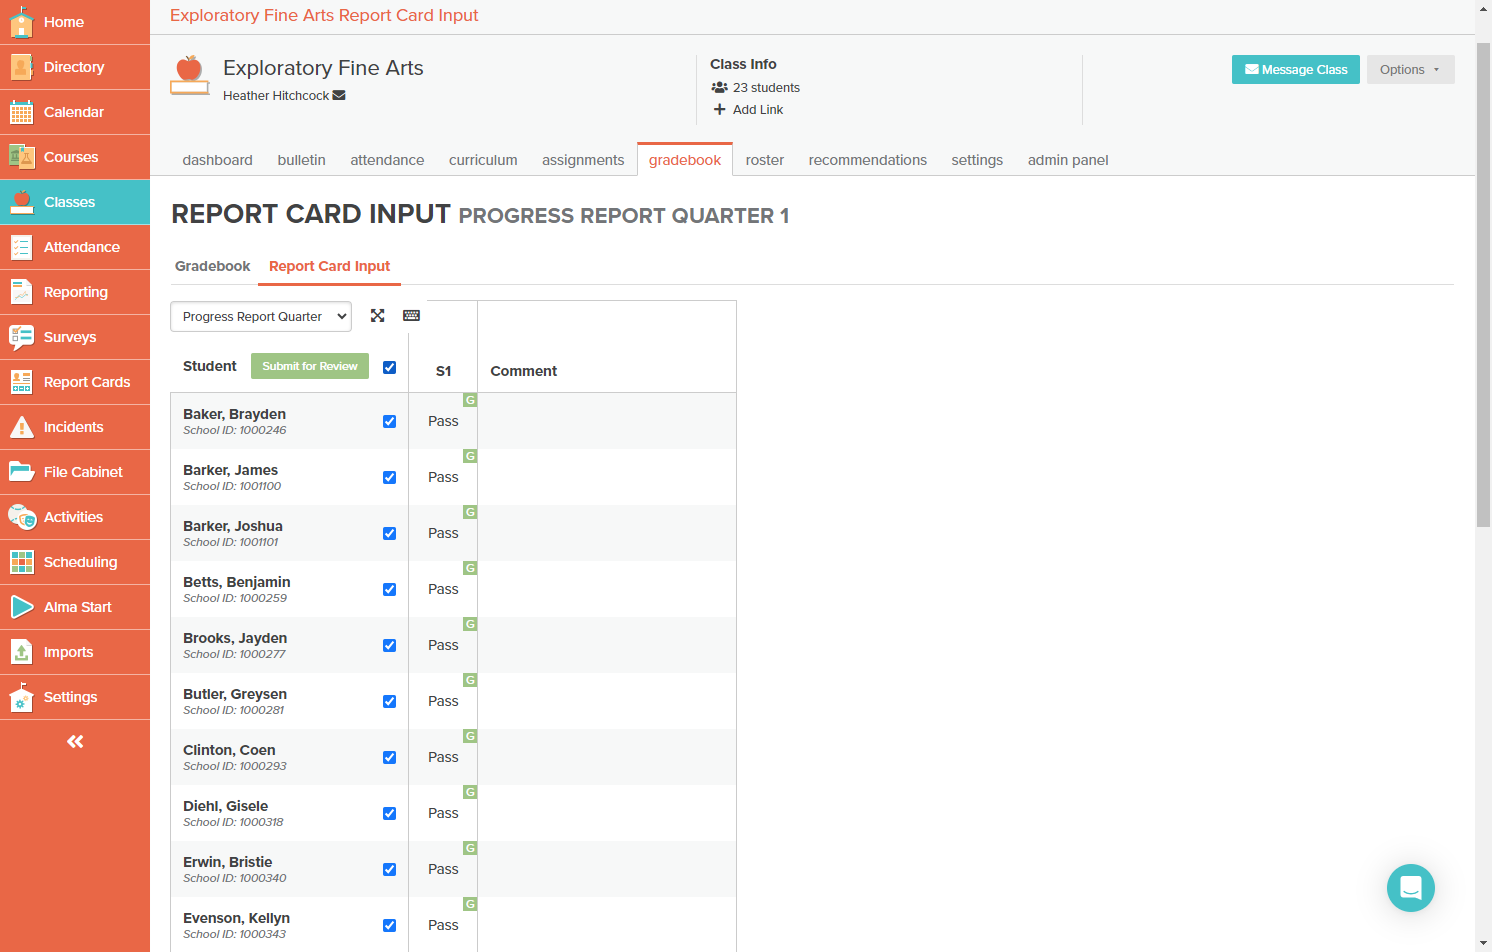Viewport: 1492px width, 952px height.
Task: Switch to the attendance tab
Action: pyautogui.click(x=387, y=160)
